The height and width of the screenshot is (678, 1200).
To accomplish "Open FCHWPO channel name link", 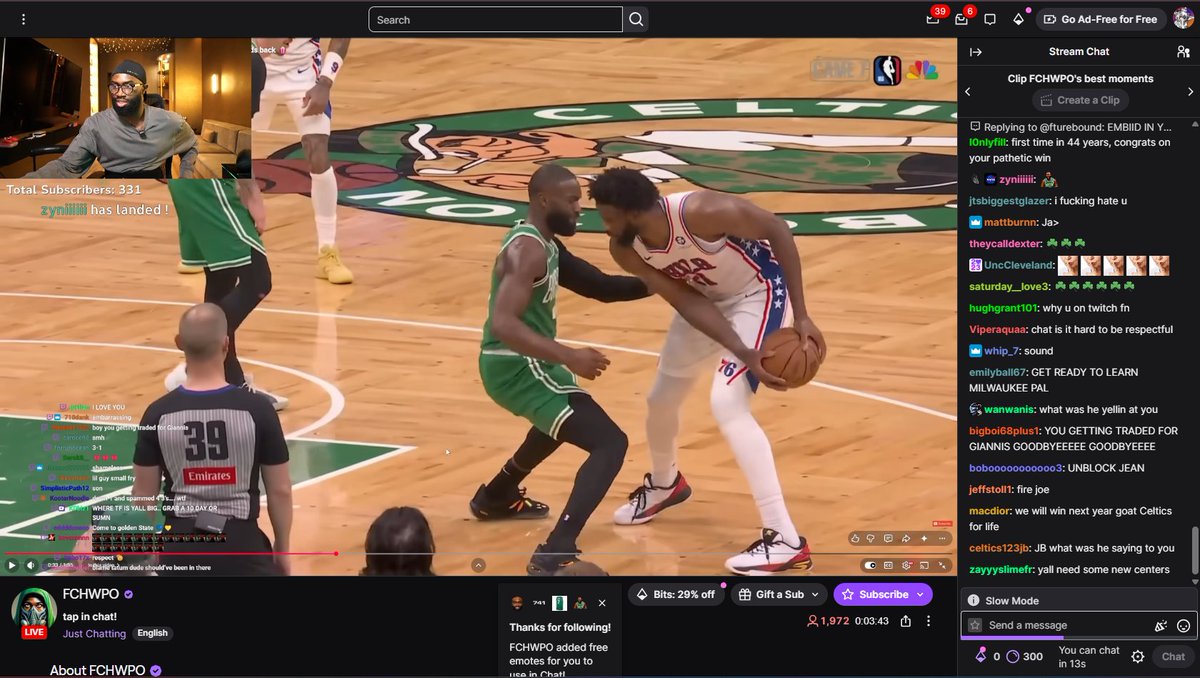I will point(91,594).
